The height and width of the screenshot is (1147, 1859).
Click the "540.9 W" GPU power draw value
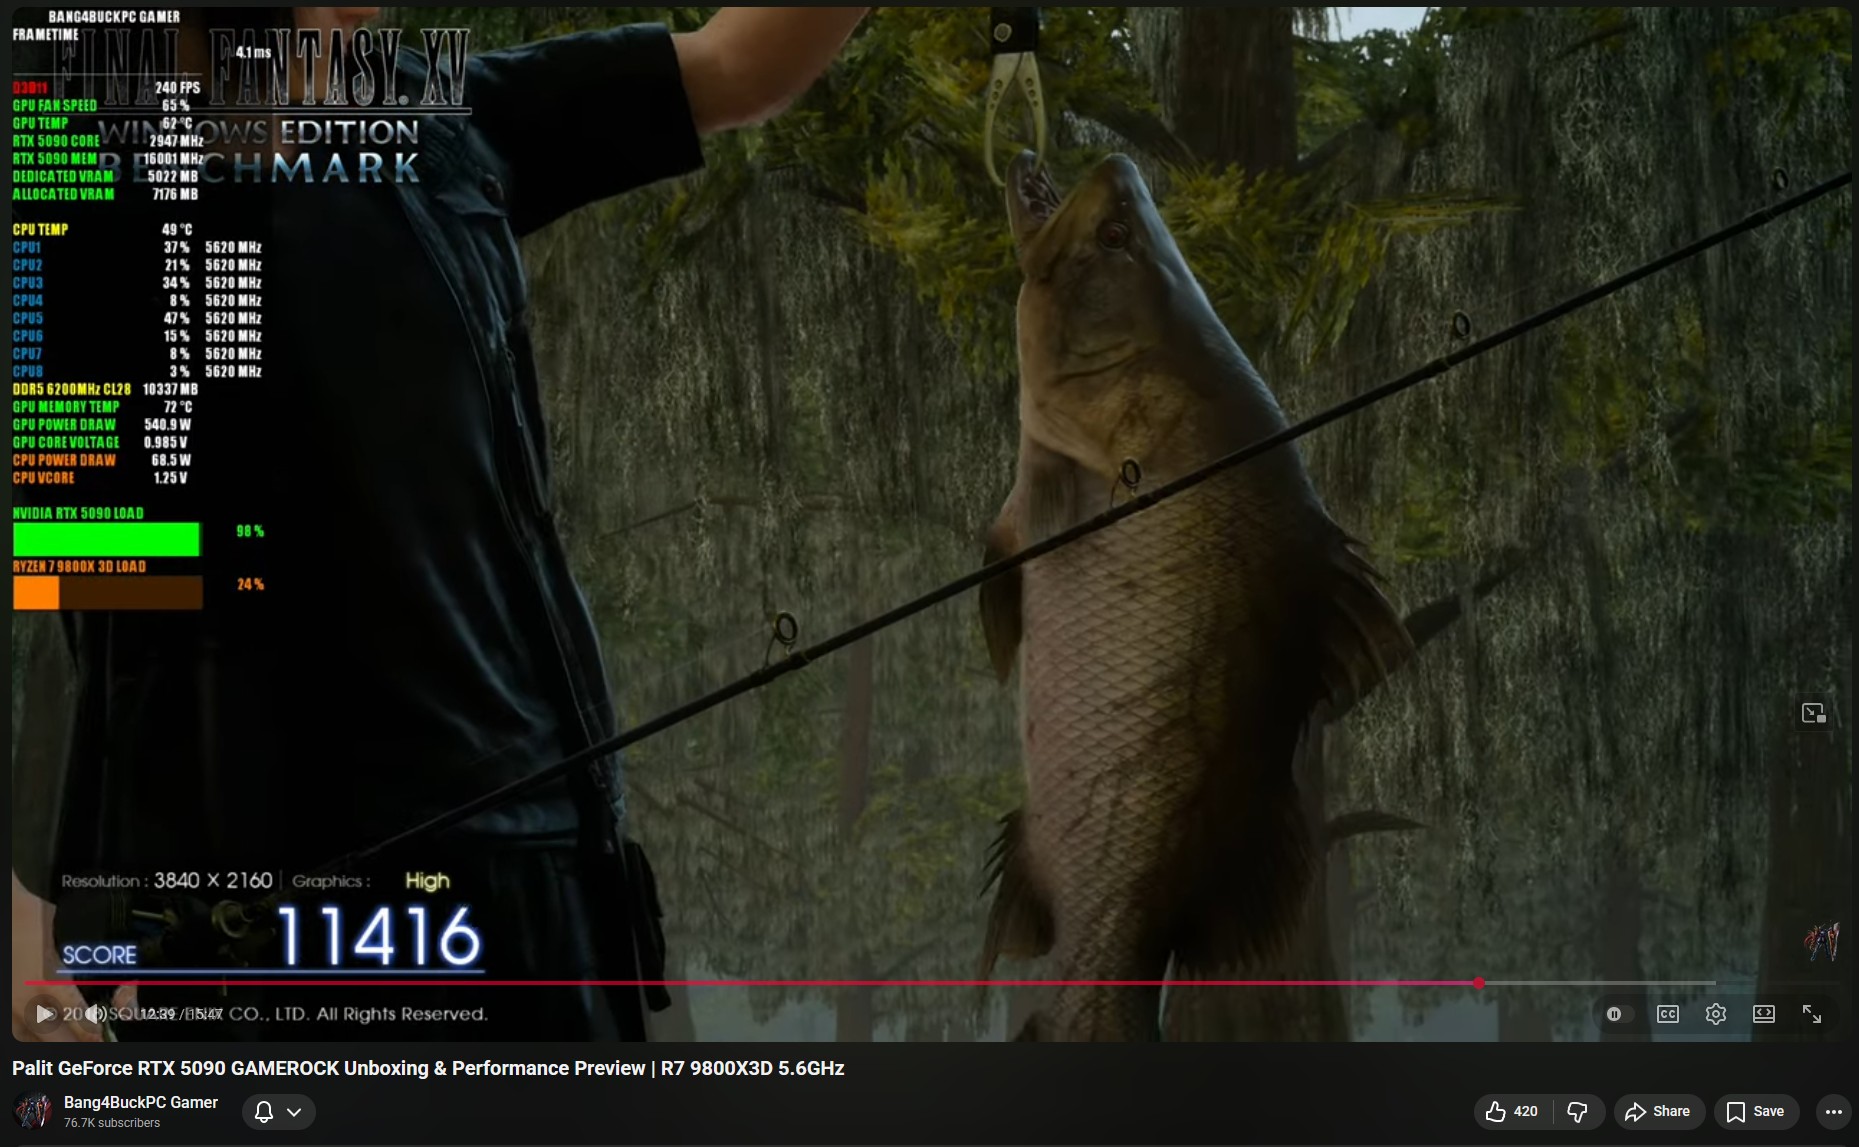tap(167, 425)
